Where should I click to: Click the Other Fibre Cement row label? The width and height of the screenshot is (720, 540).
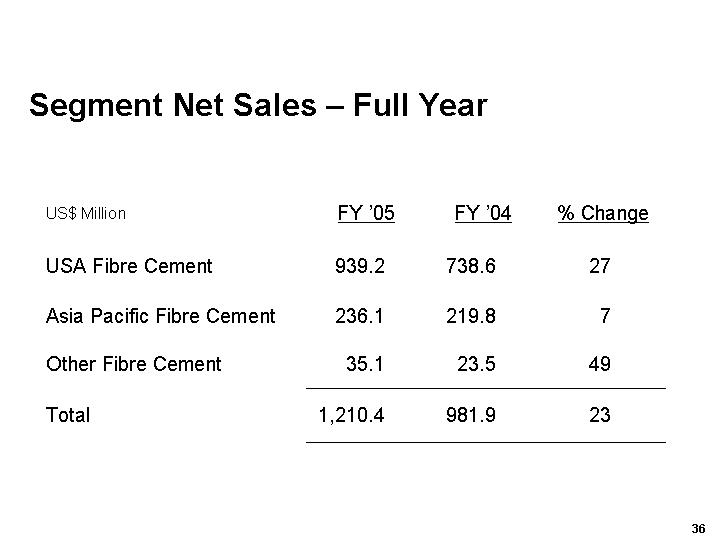133,364
